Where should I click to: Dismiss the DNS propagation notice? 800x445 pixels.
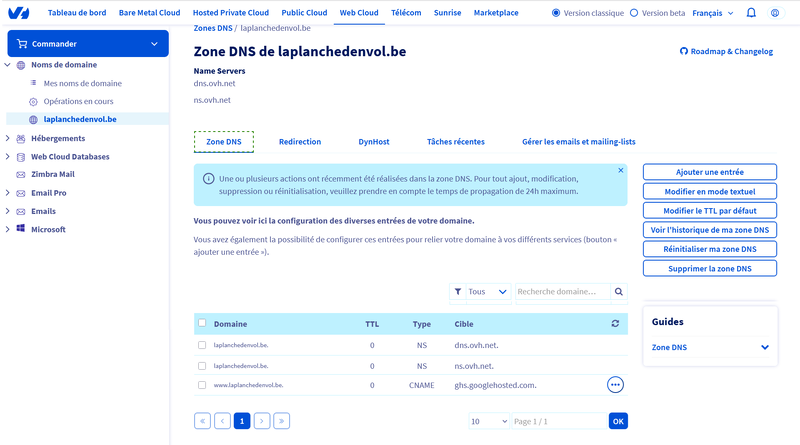[x=620, y=170]
